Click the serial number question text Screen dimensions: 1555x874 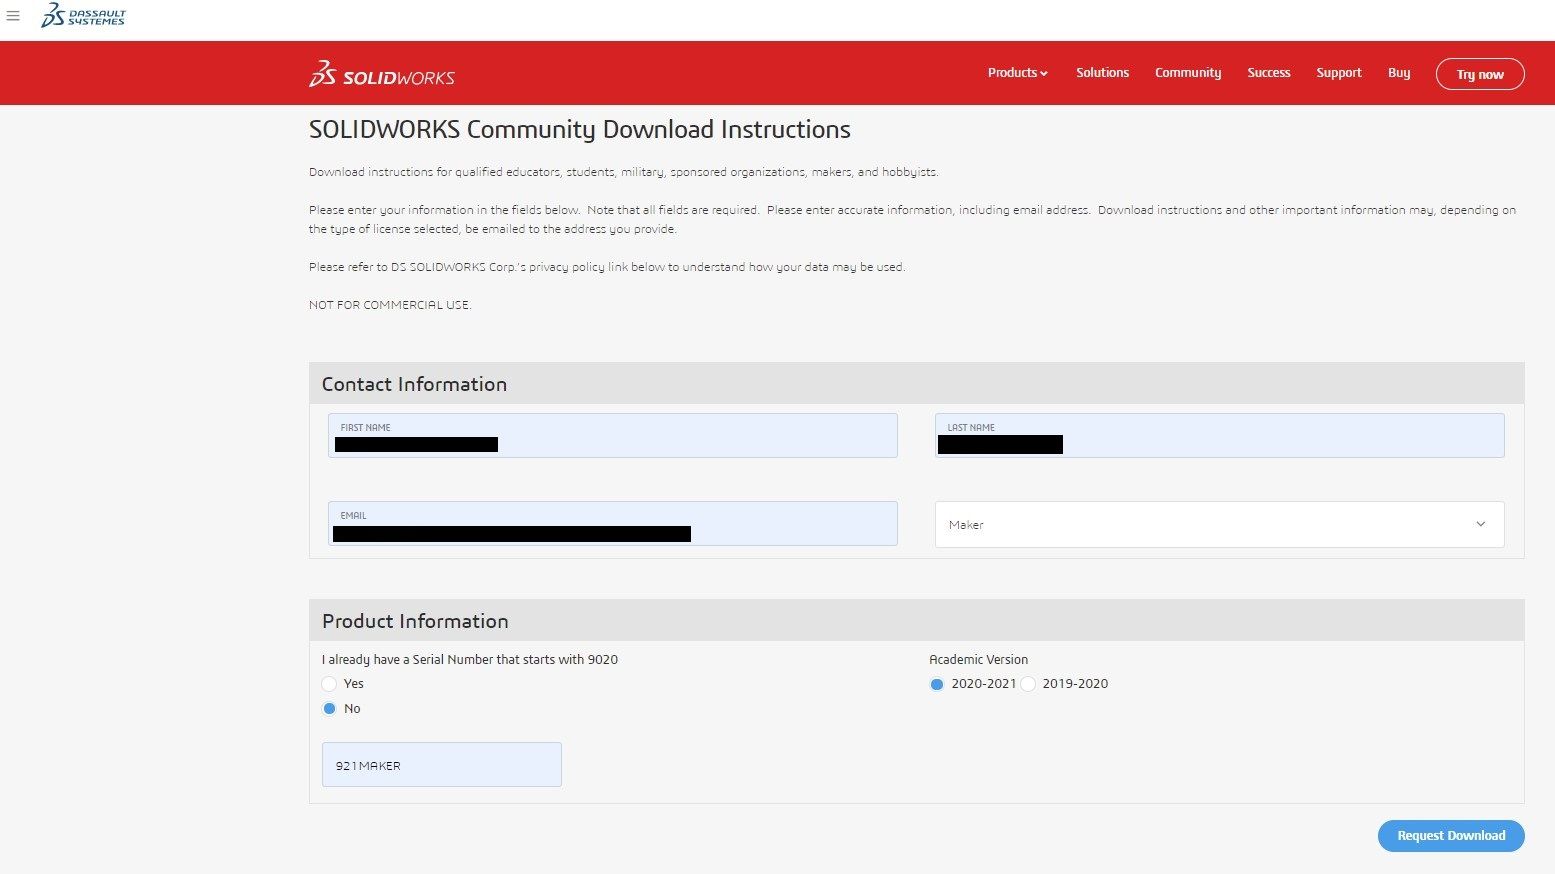(470, 660)
